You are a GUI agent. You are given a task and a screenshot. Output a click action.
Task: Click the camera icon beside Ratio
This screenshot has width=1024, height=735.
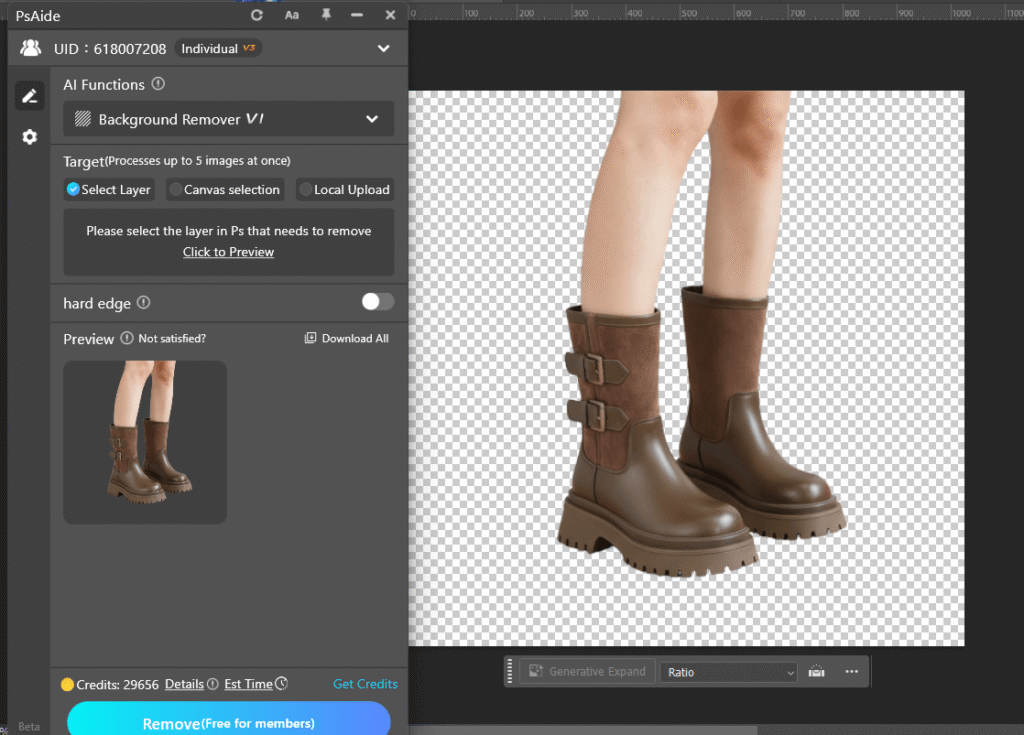815,671
